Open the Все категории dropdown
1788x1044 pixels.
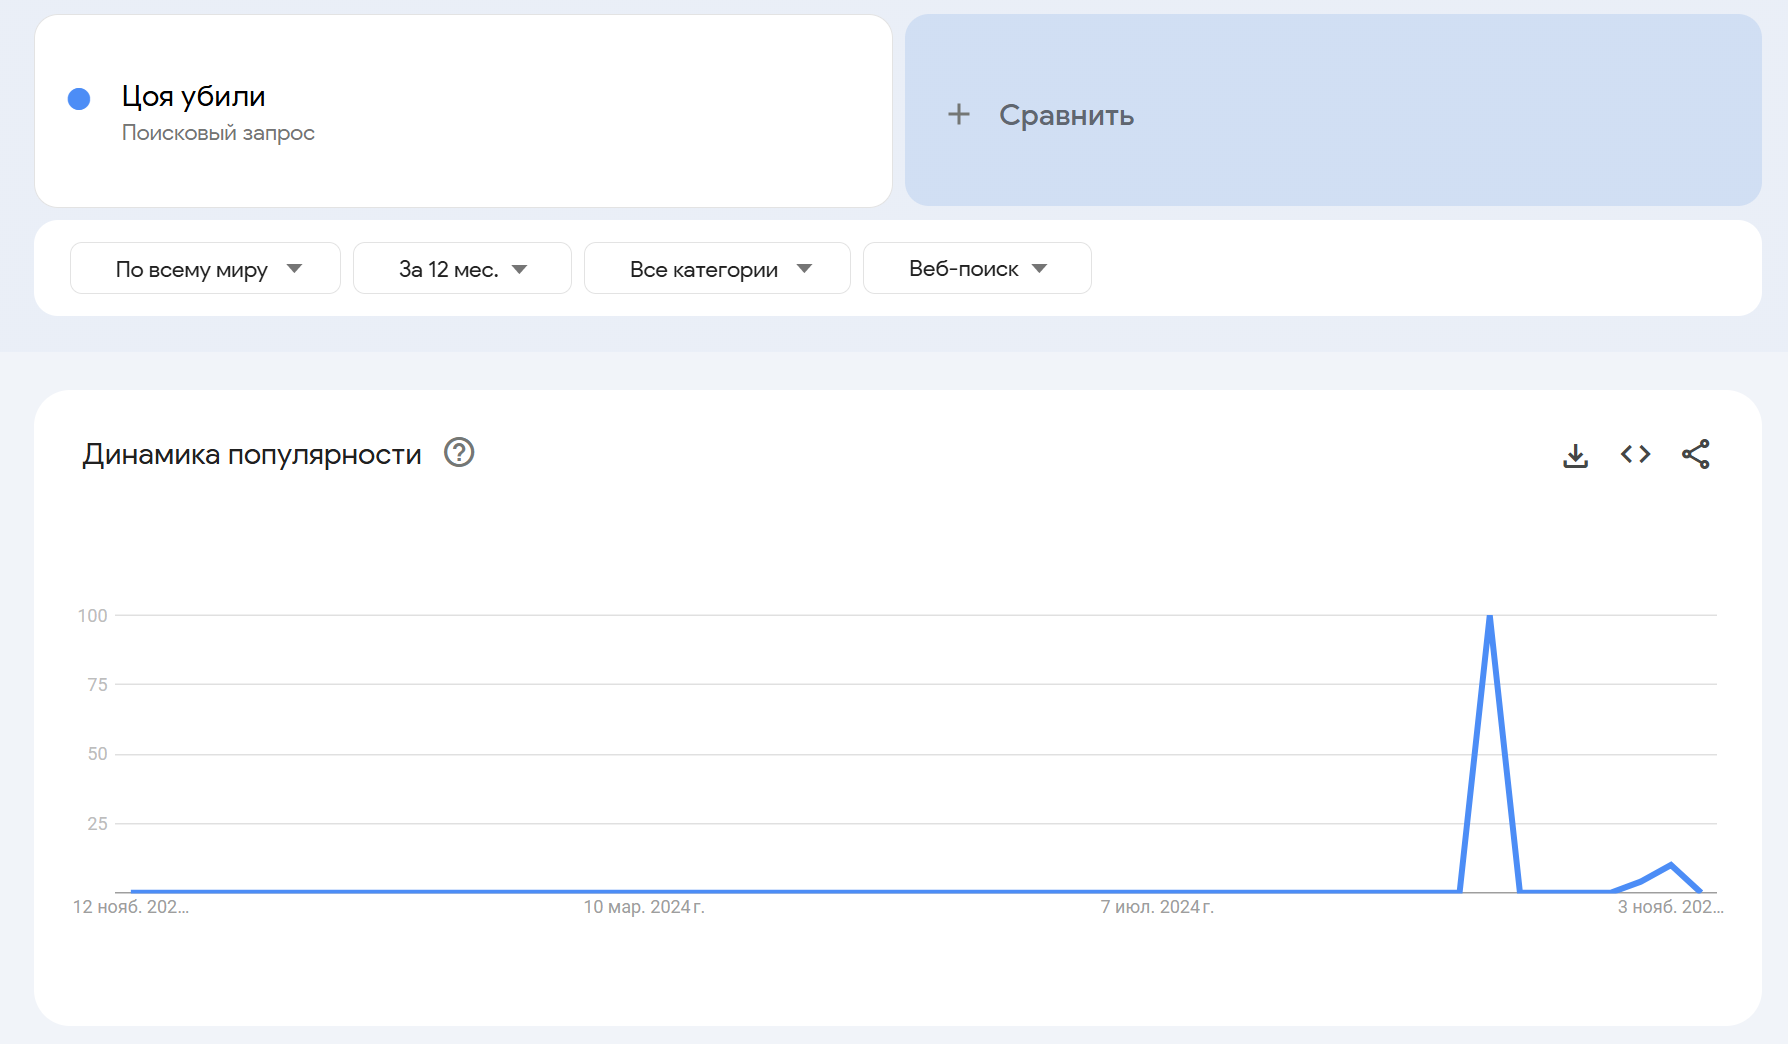tap(717, 269)
